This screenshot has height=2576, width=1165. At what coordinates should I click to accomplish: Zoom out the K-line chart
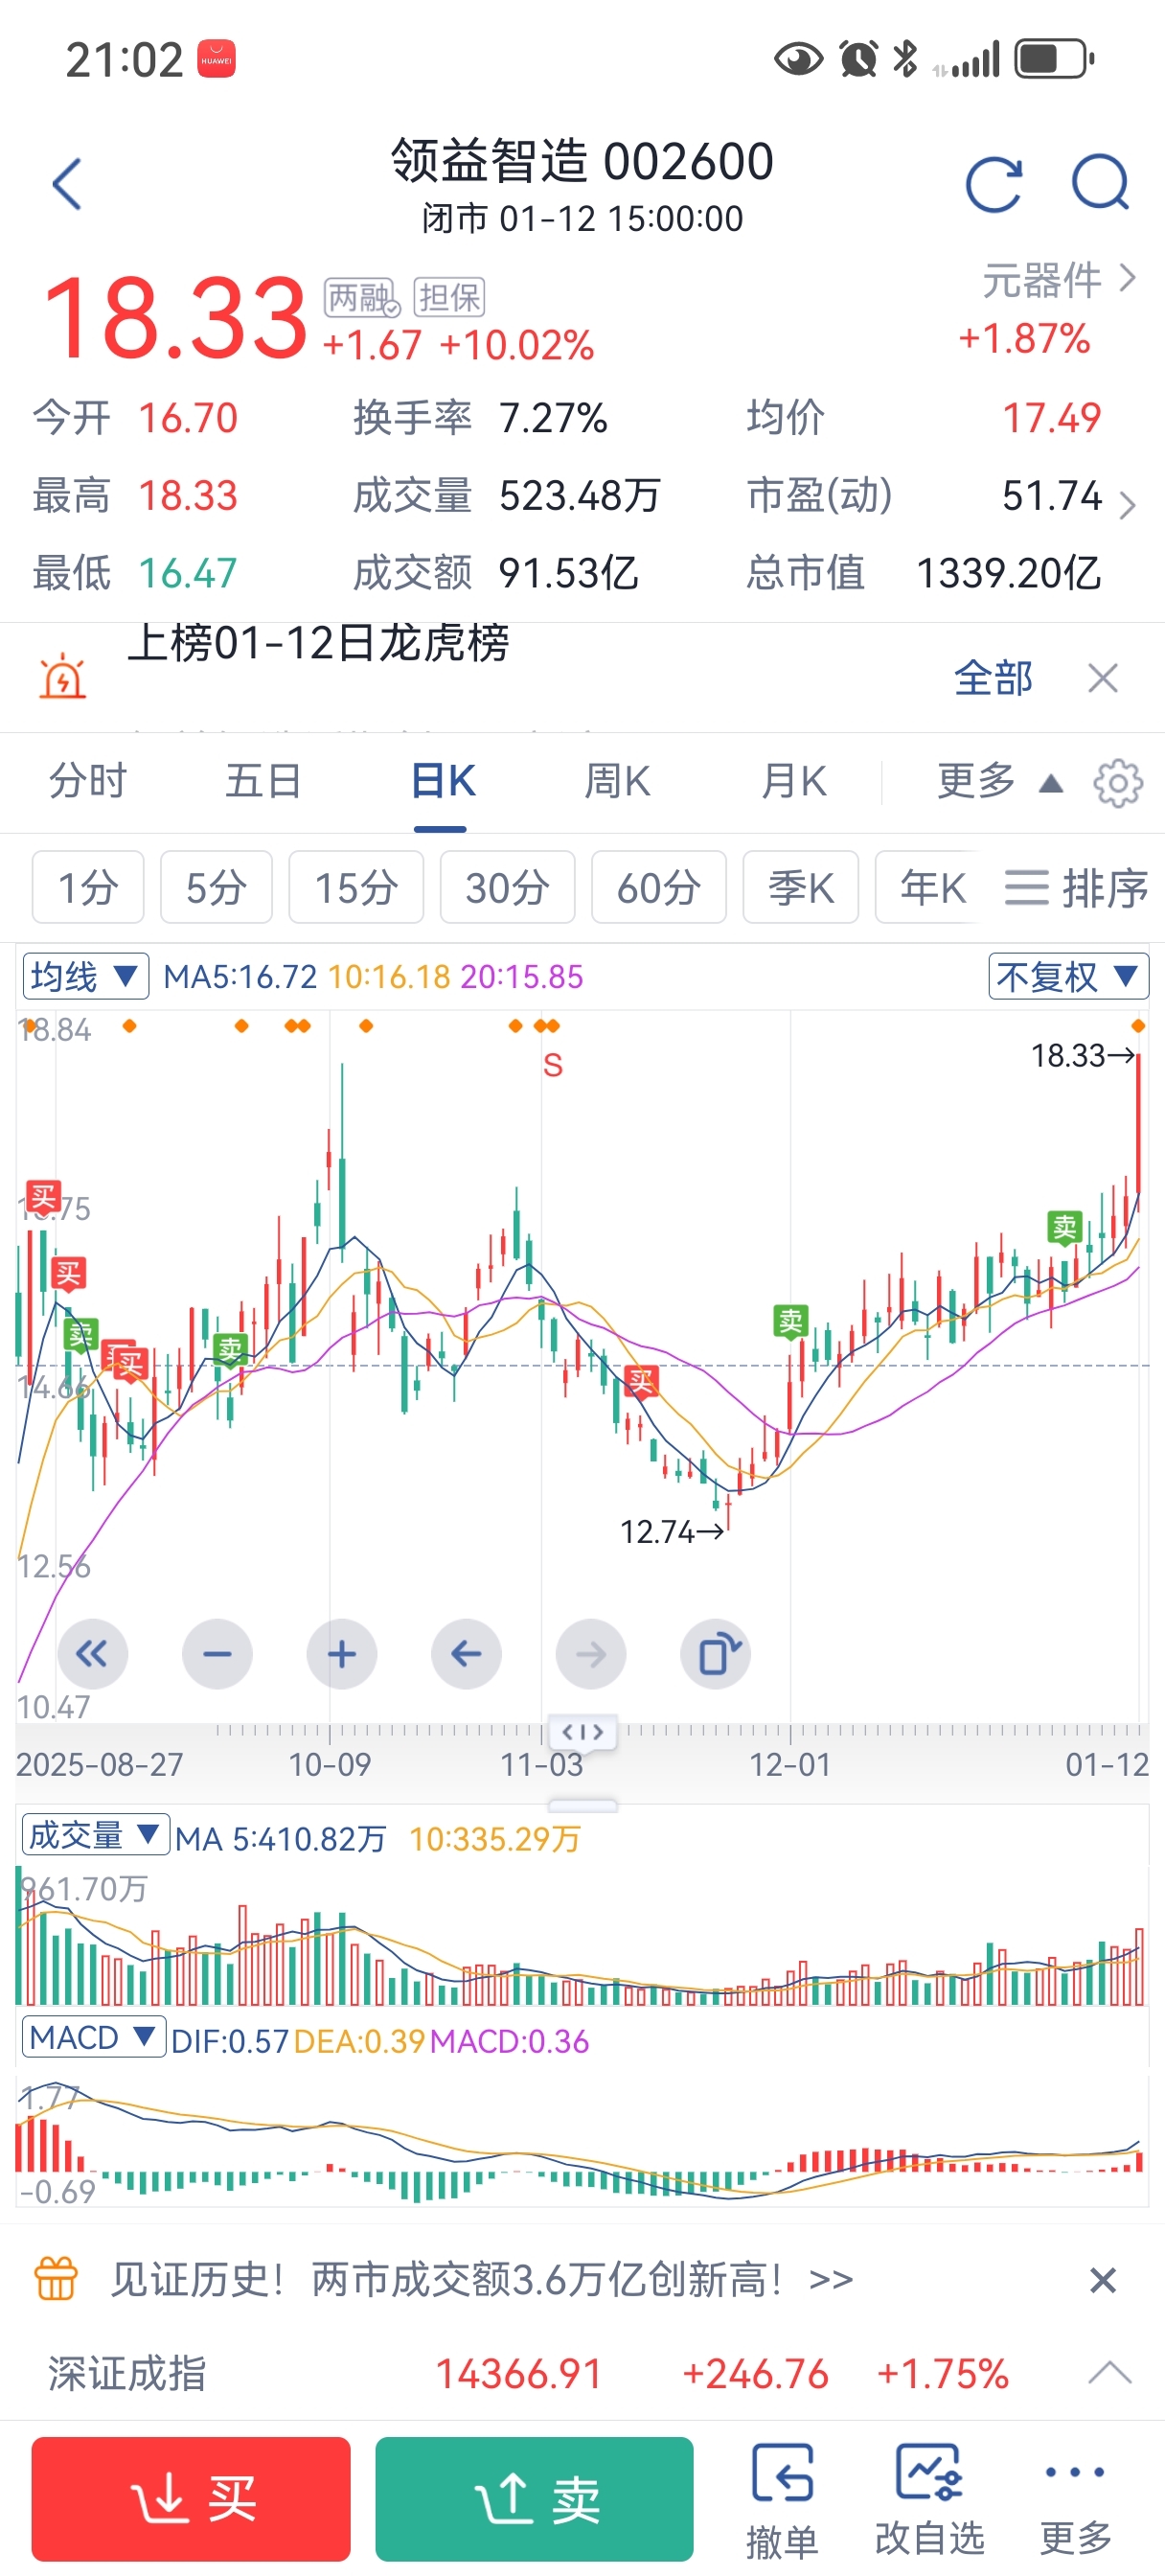[217, 1654]
